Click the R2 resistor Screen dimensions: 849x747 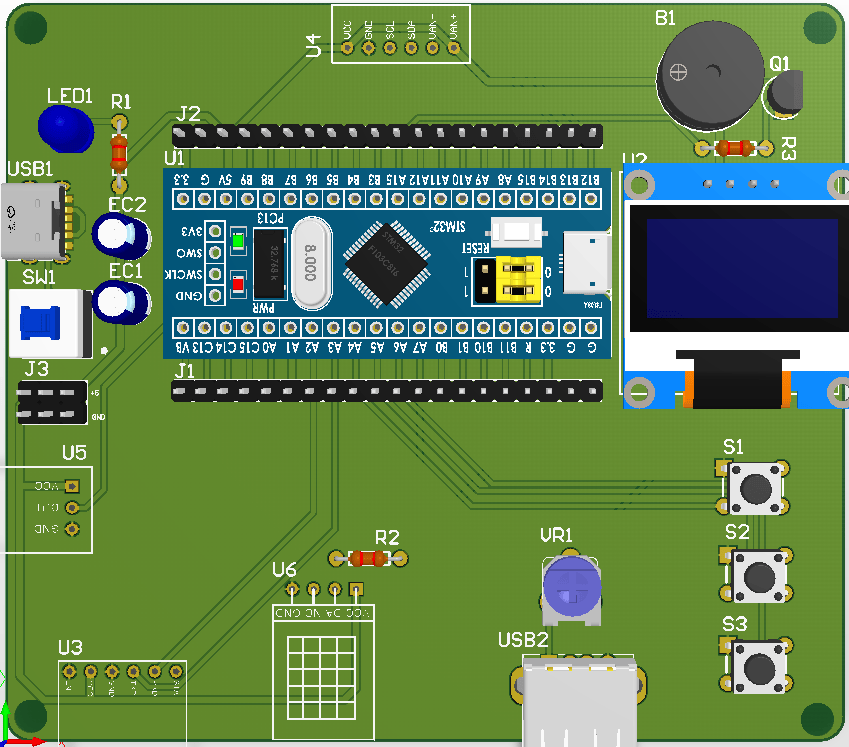point(368,558)
